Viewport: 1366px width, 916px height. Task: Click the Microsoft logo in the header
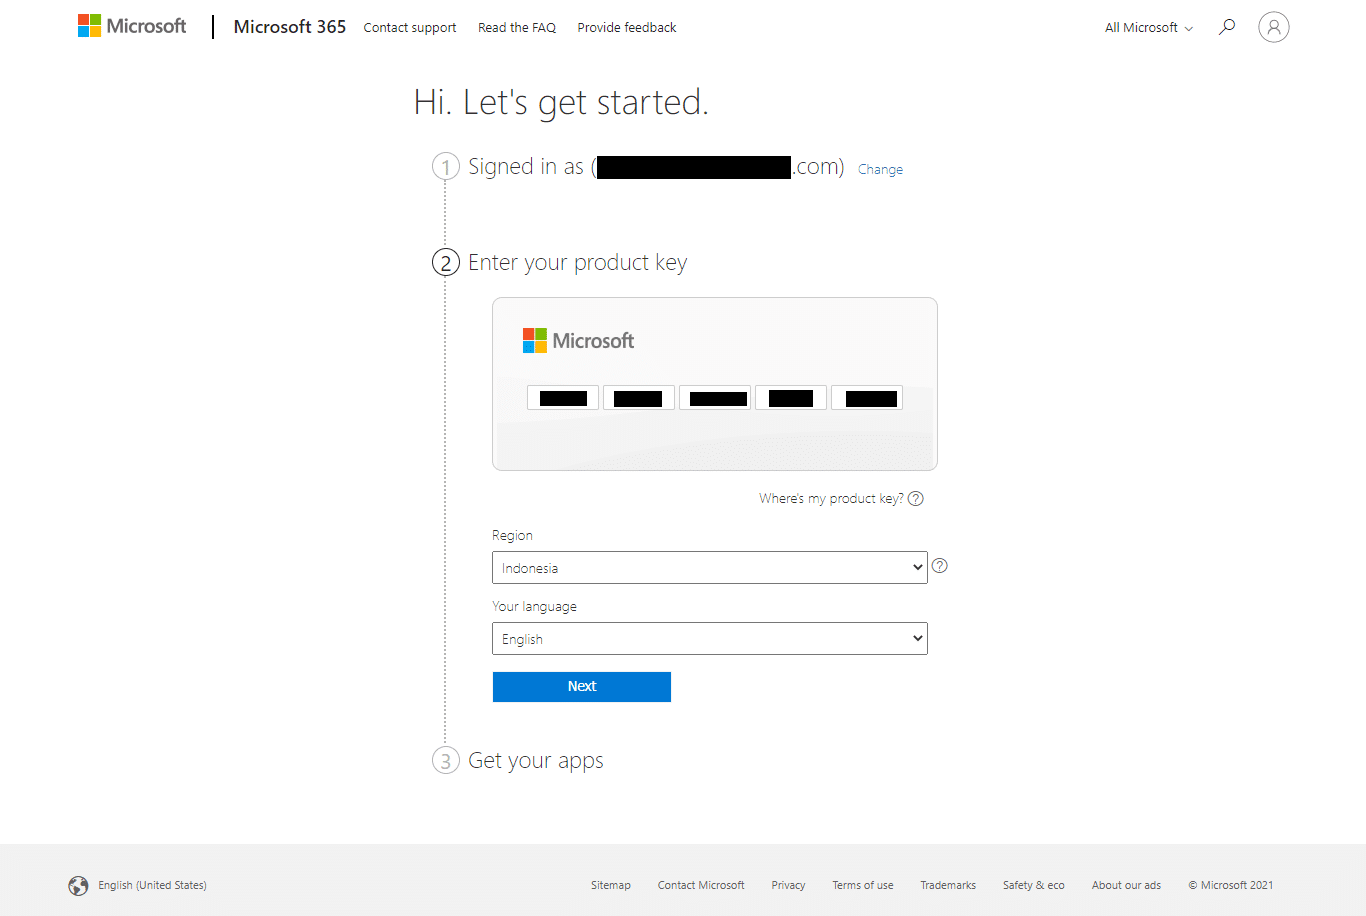point(132,26)
